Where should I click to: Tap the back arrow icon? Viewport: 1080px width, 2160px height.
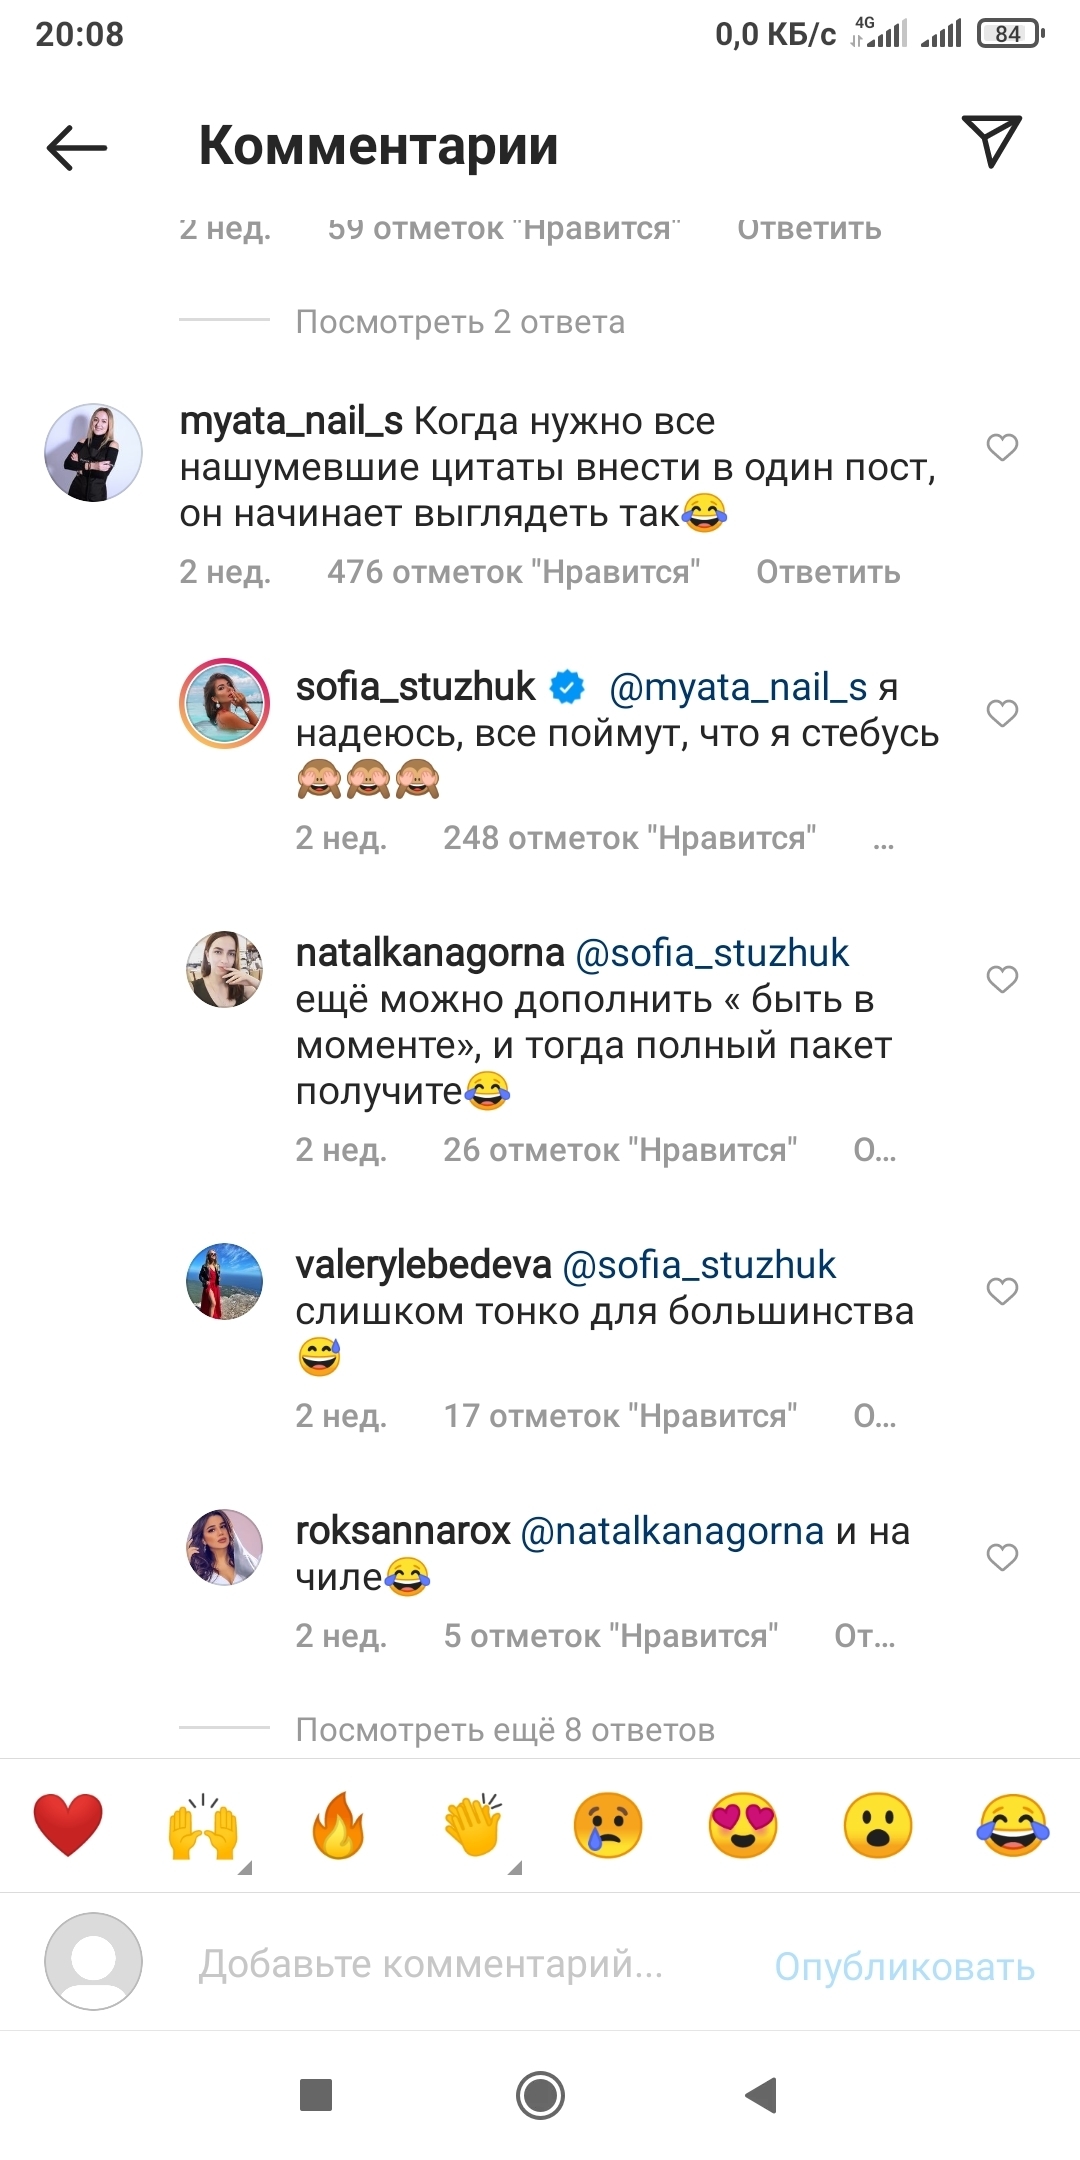click(77, 147)
